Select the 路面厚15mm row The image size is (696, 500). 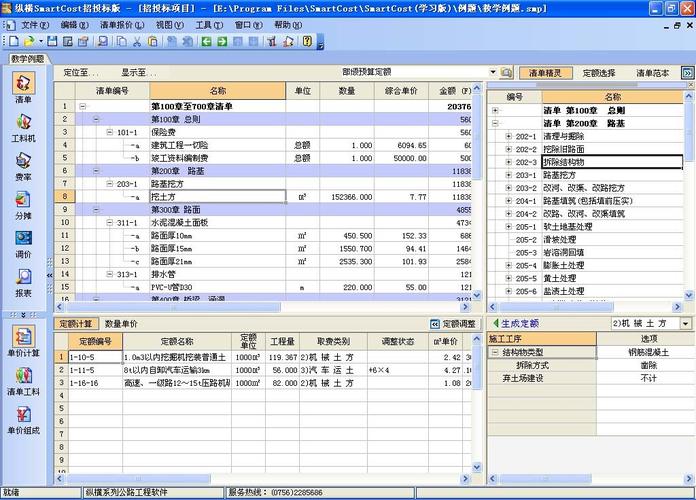(x=262, y=249)
